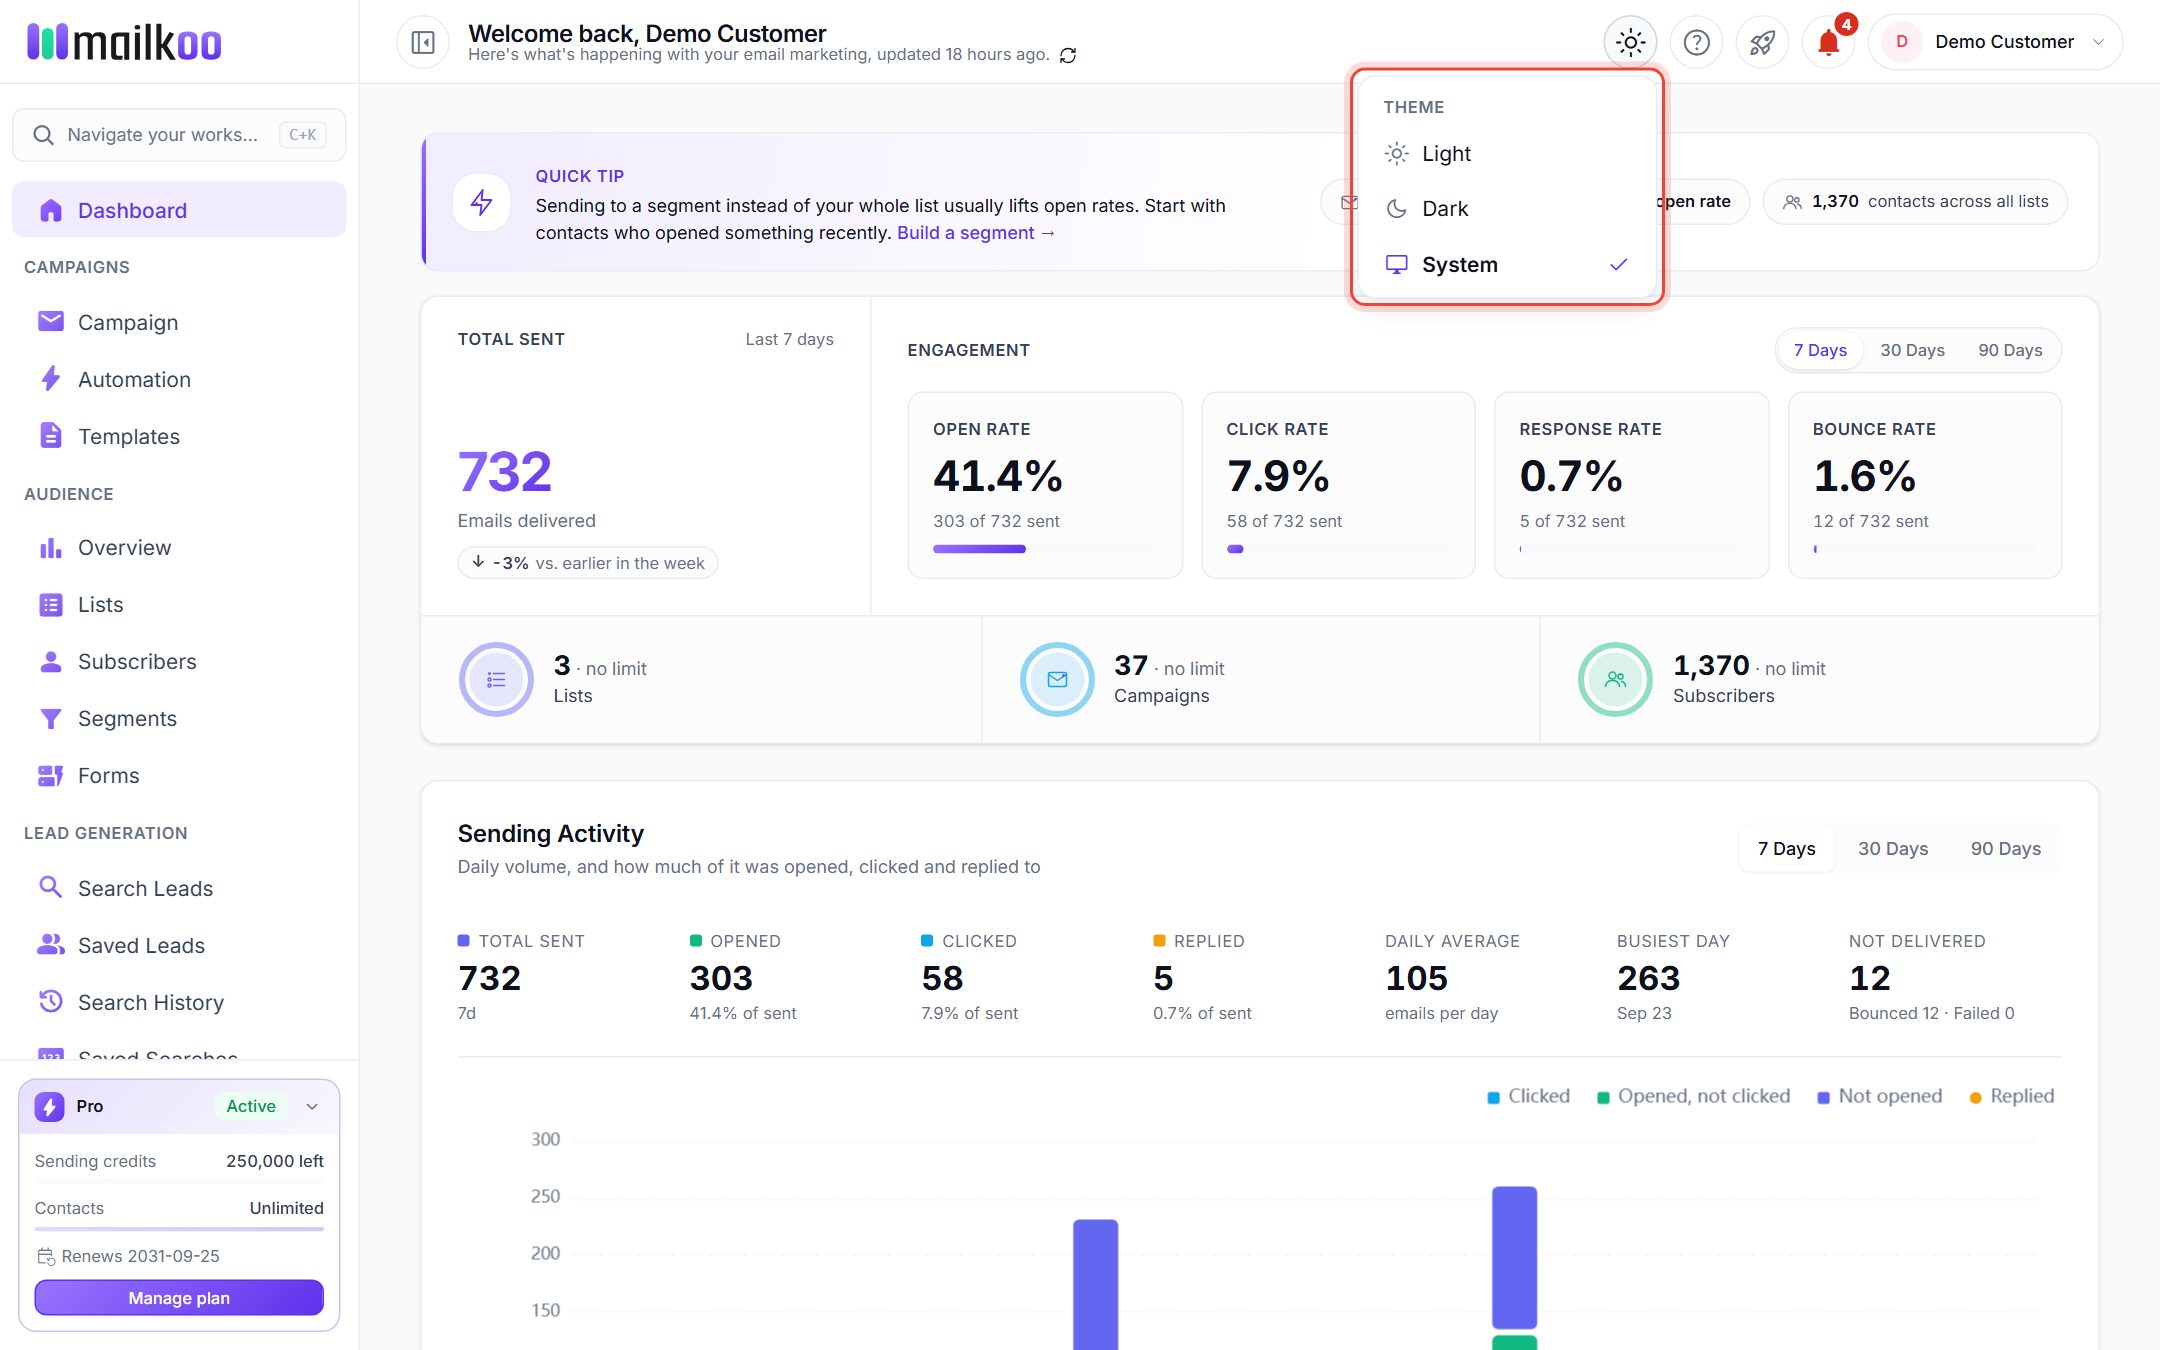
Task: Click the rocket icon in header
Action: [1762, 42]
